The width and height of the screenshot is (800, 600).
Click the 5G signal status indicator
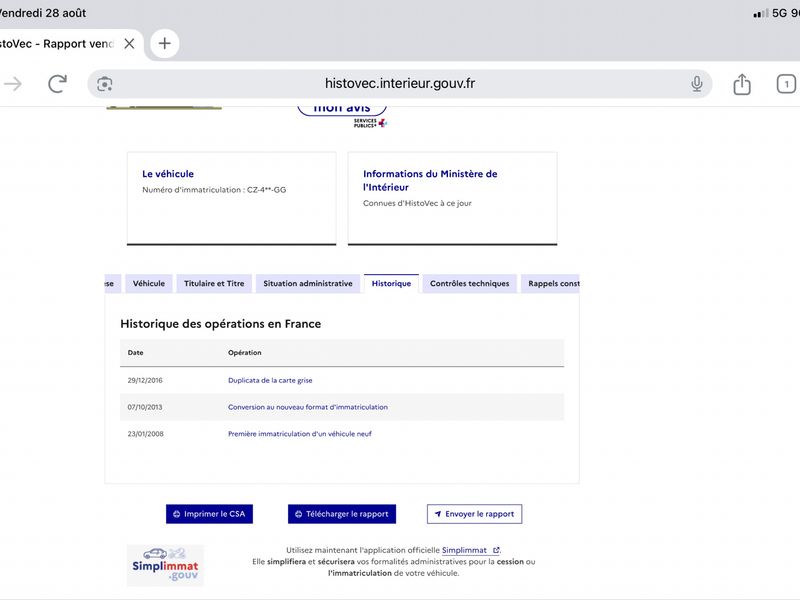[x=769, y=13]
